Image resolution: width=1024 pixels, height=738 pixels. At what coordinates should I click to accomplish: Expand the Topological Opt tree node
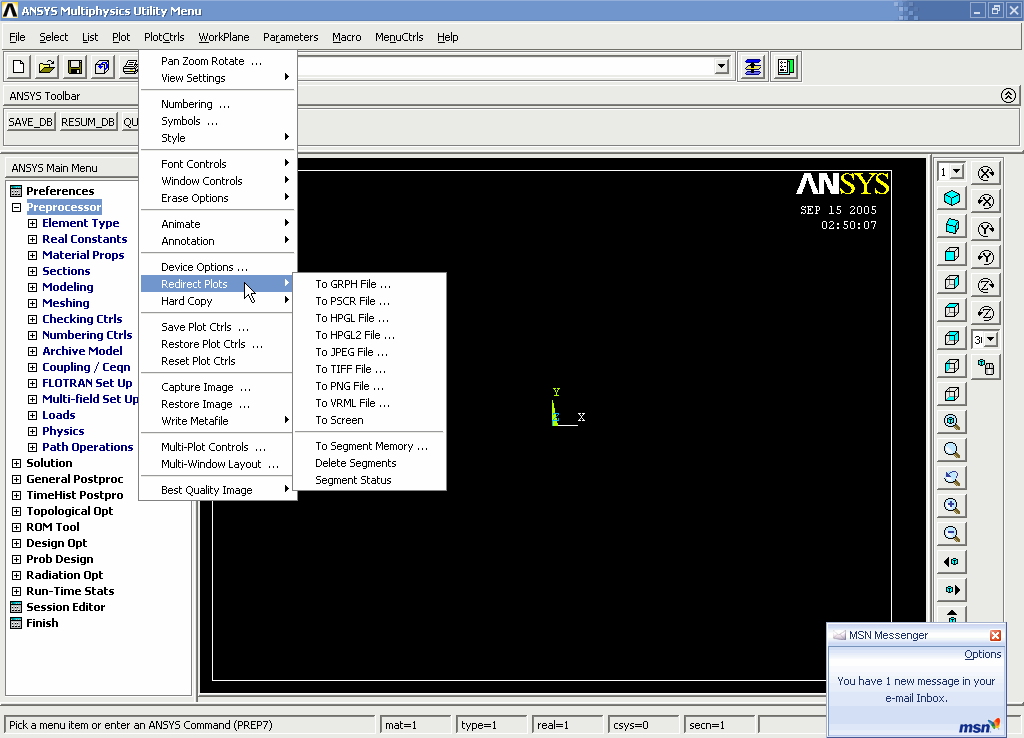(x=16, y=511)
